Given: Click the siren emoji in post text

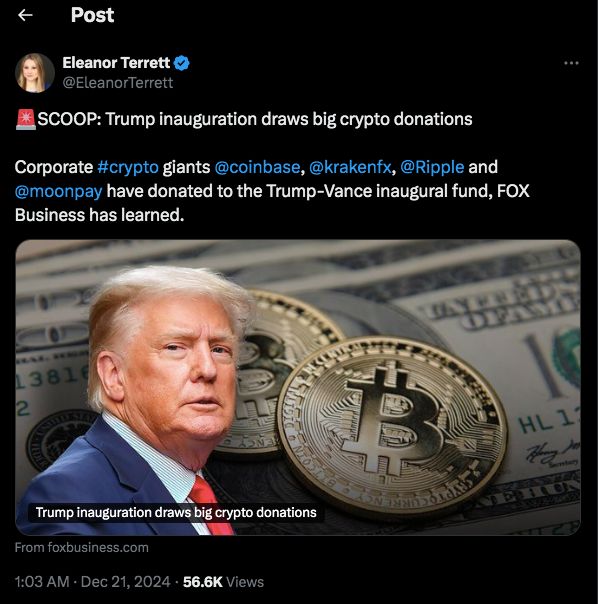Looking at the screenshot, I should [x=25, y=119].
